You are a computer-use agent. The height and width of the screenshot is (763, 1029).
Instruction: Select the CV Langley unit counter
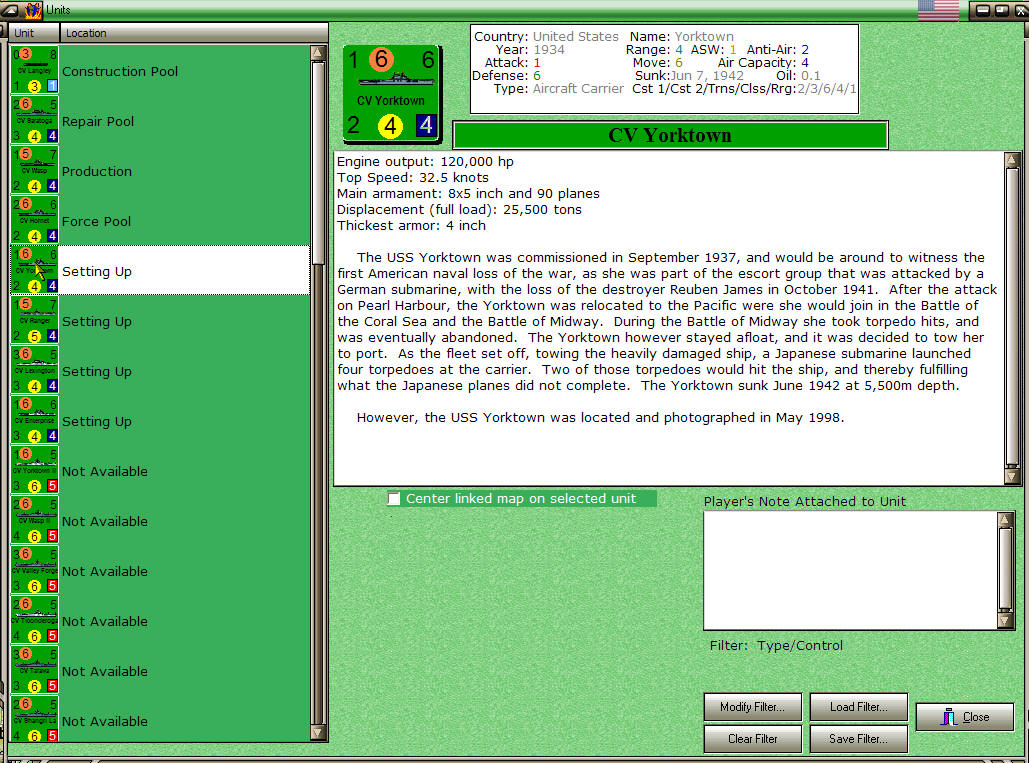(34, 70)
